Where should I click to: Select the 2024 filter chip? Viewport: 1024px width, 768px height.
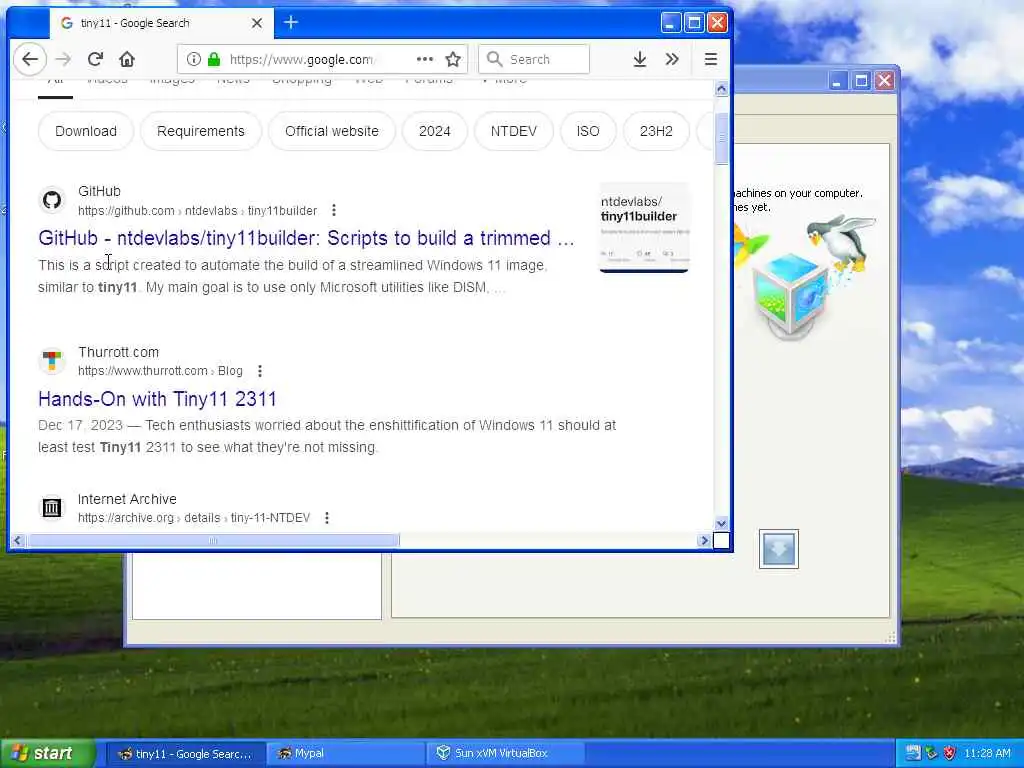click(434, 131)
